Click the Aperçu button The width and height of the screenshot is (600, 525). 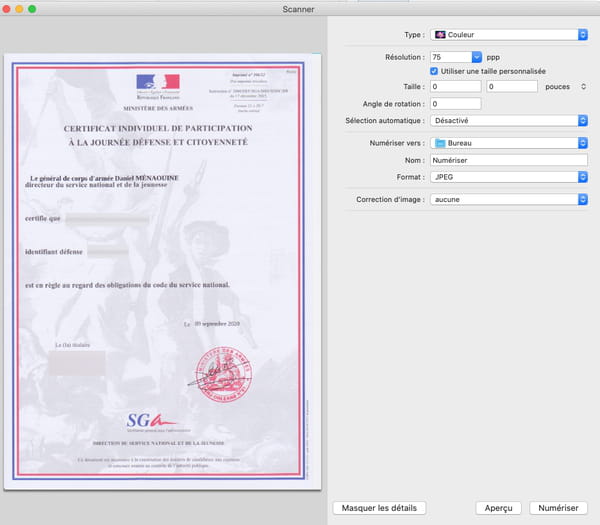(498, 508)
